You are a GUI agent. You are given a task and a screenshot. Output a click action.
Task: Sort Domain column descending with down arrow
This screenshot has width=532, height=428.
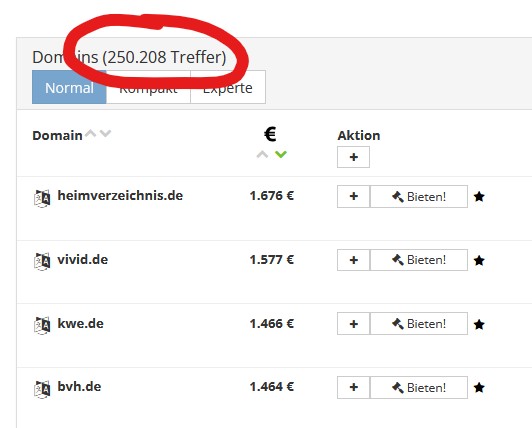point(106,133)
